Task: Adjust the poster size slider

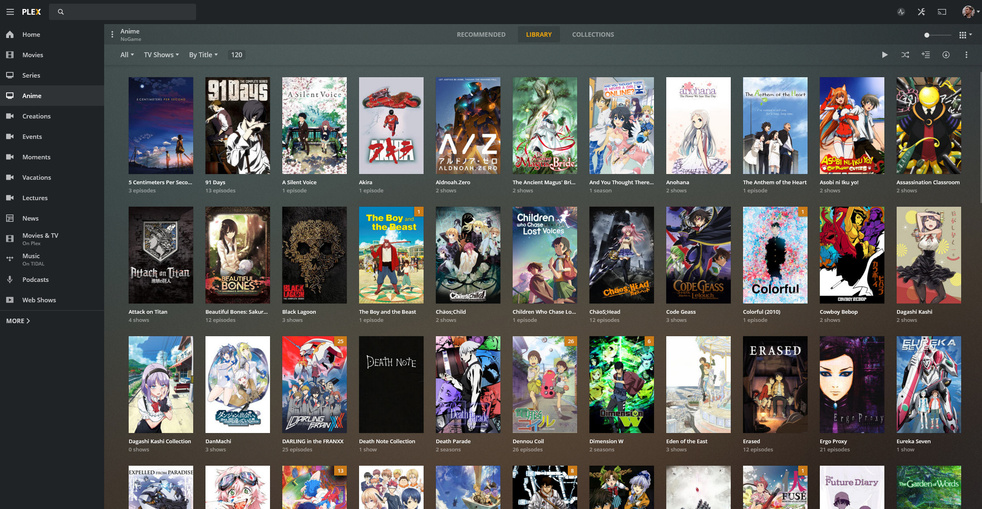Action: (x=936, y=35)
